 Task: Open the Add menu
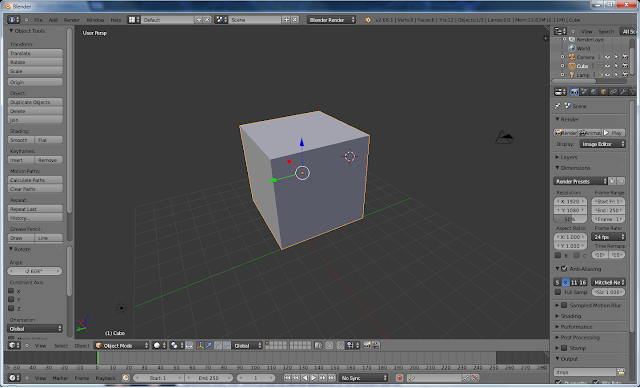click(x=53, y=20)
